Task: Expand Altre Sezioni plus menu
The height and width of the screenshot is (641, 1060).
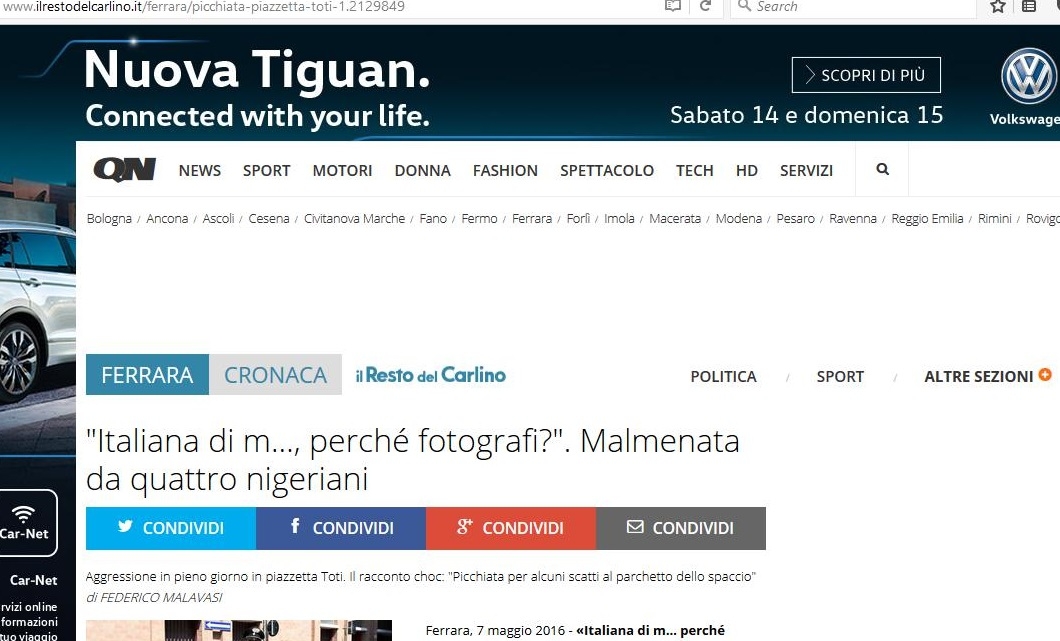Action: 1045,375
